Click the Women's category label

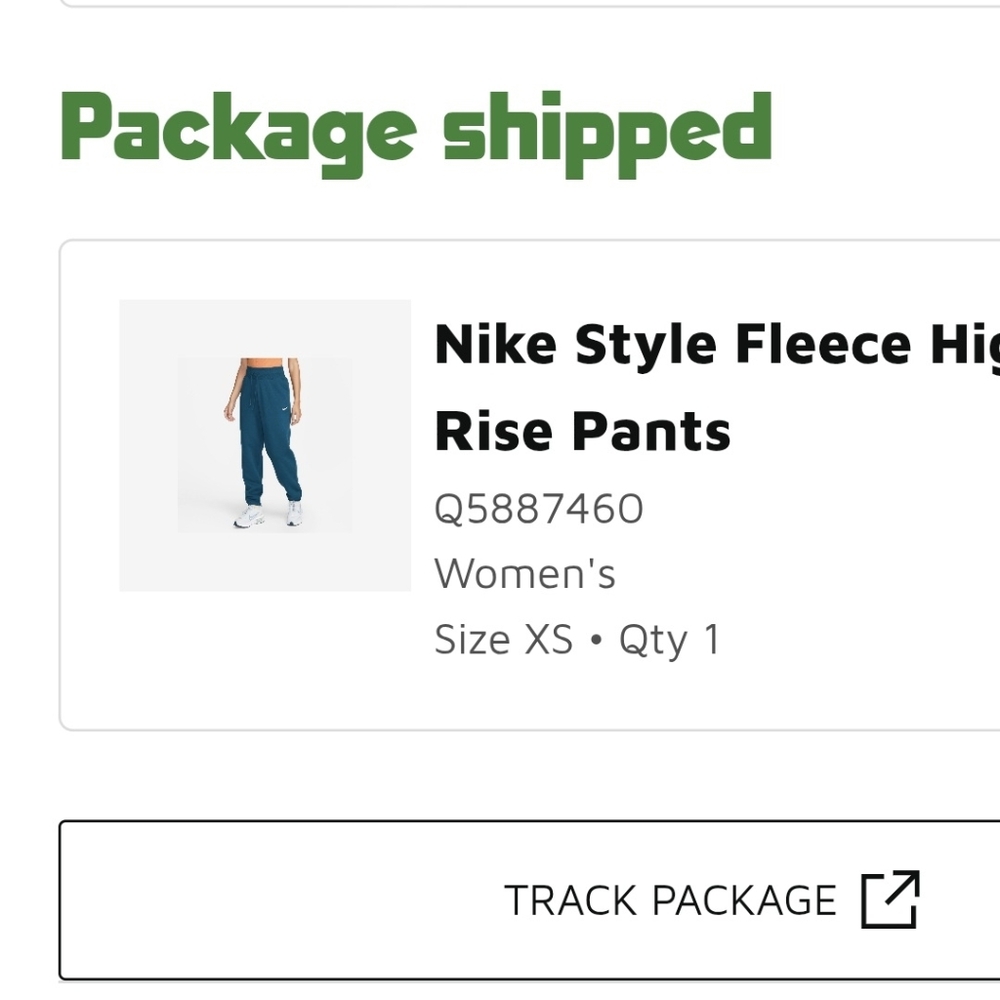click(x=524, y=572)
